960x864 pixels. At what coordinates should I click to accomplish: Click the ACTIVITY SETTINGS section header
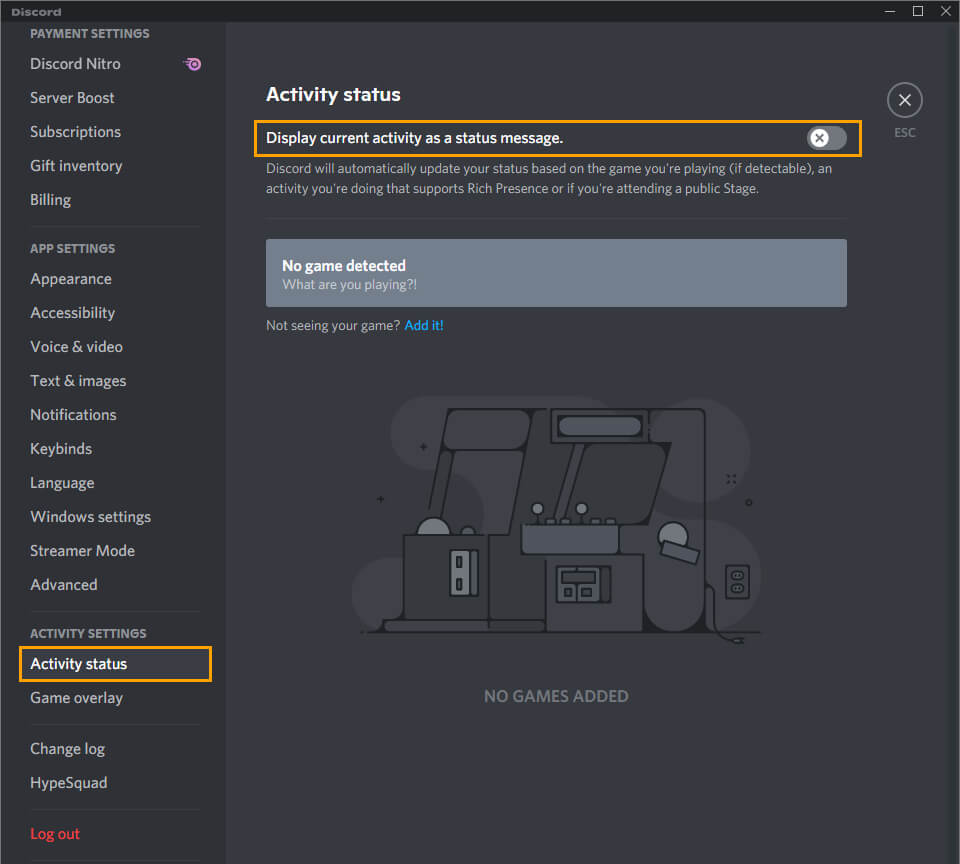(88, 633)
